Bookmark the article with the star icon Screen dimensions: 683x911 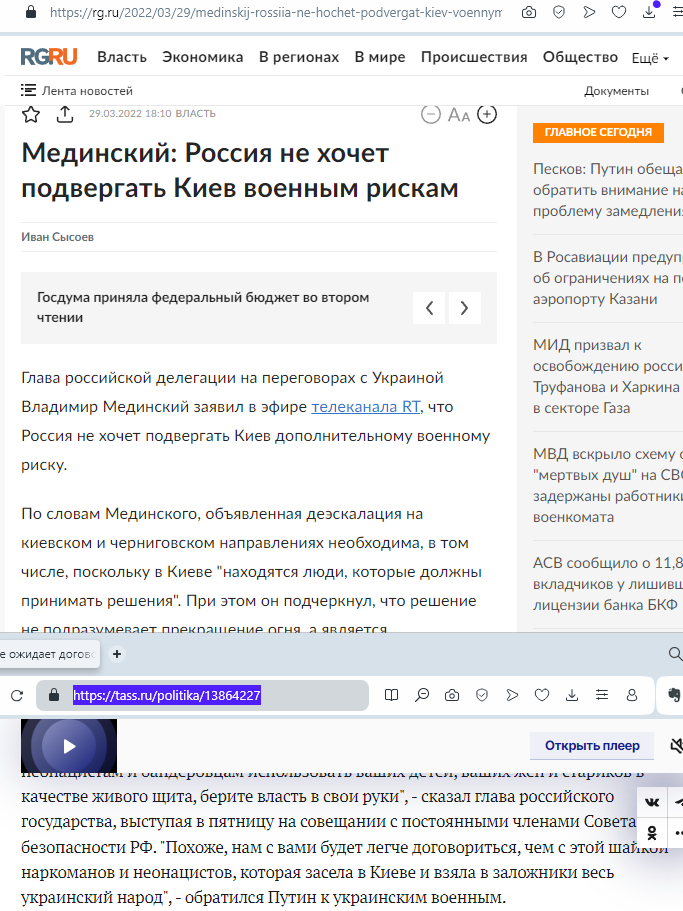pyautogui.click(x=31, y=114)
